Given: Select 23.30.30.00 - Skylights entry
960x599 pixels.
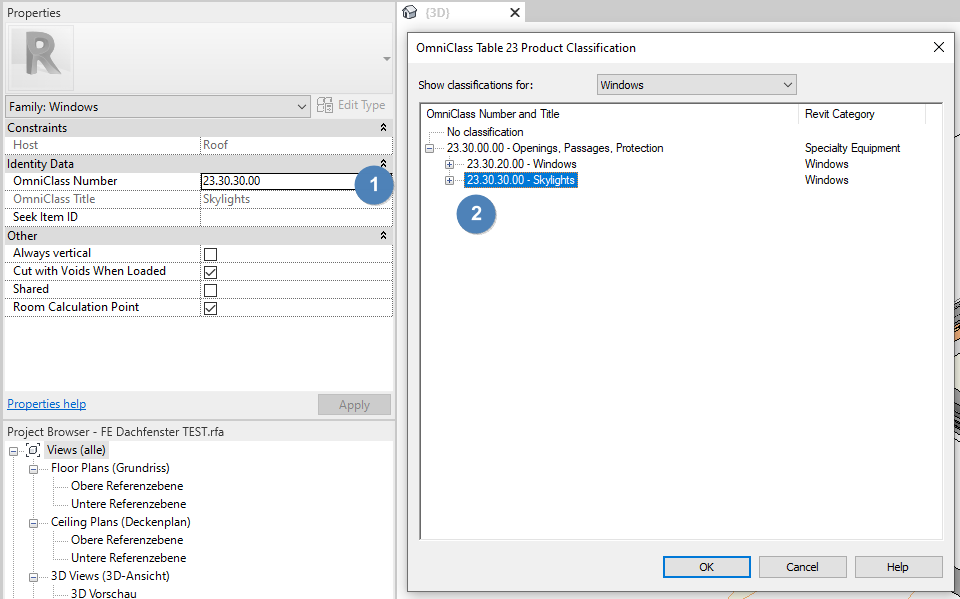Looking at the screenshot, I should click(520, 180).
